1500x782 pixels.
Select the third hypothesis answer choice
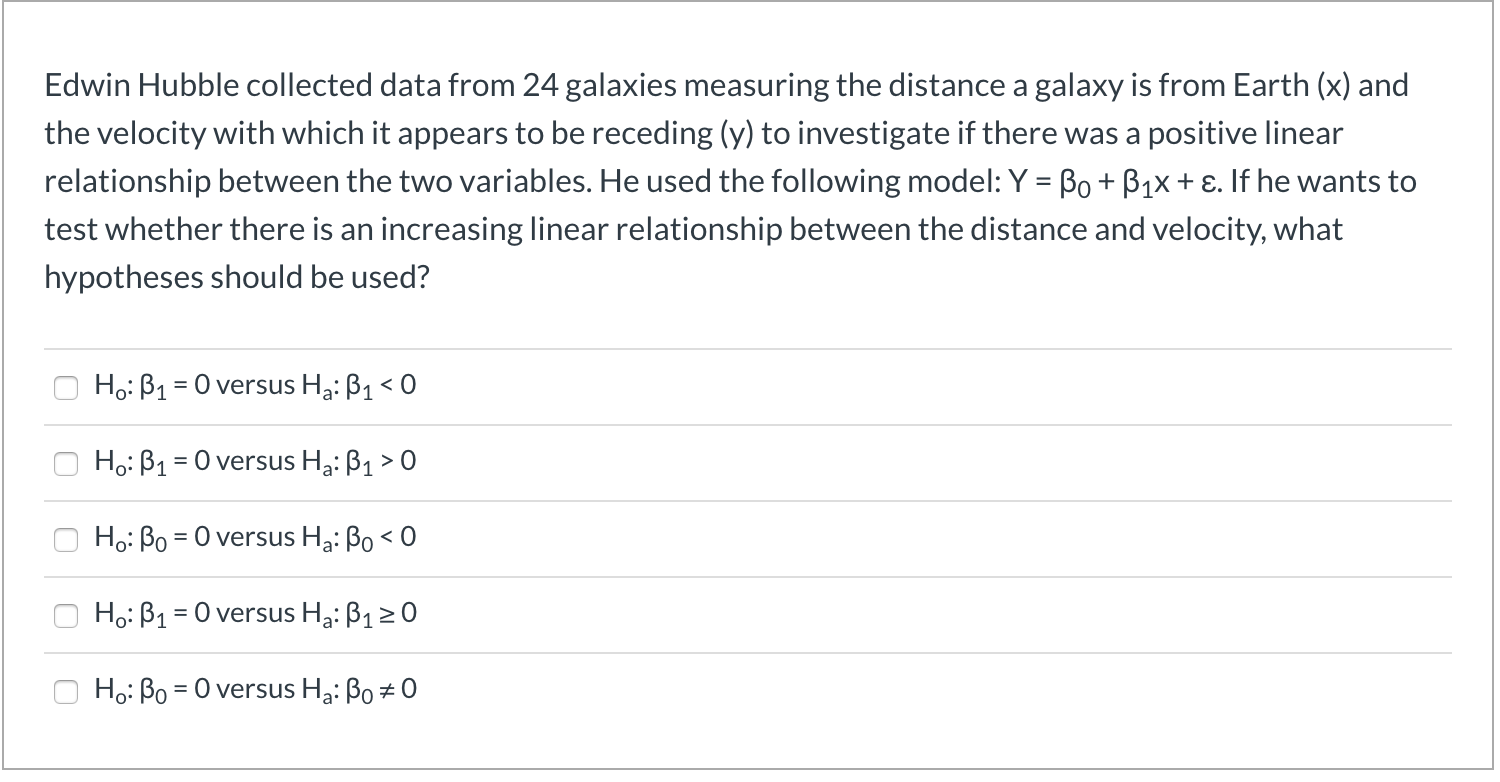66,539
